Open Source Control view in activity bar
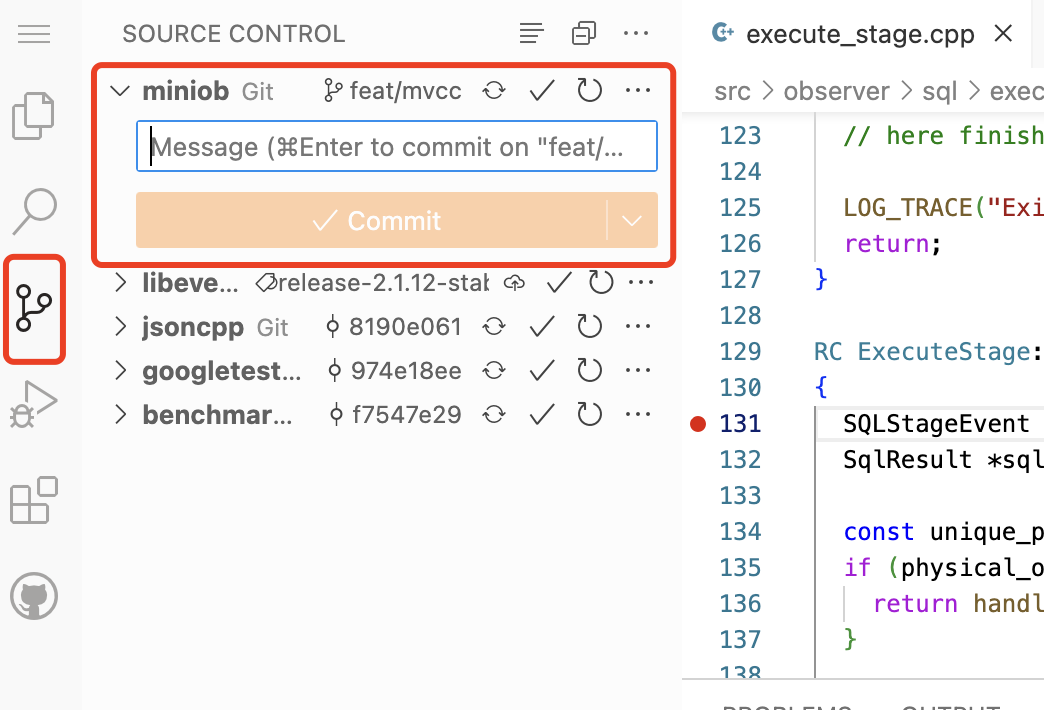1044x710 pixels. (x=34, y=308)
